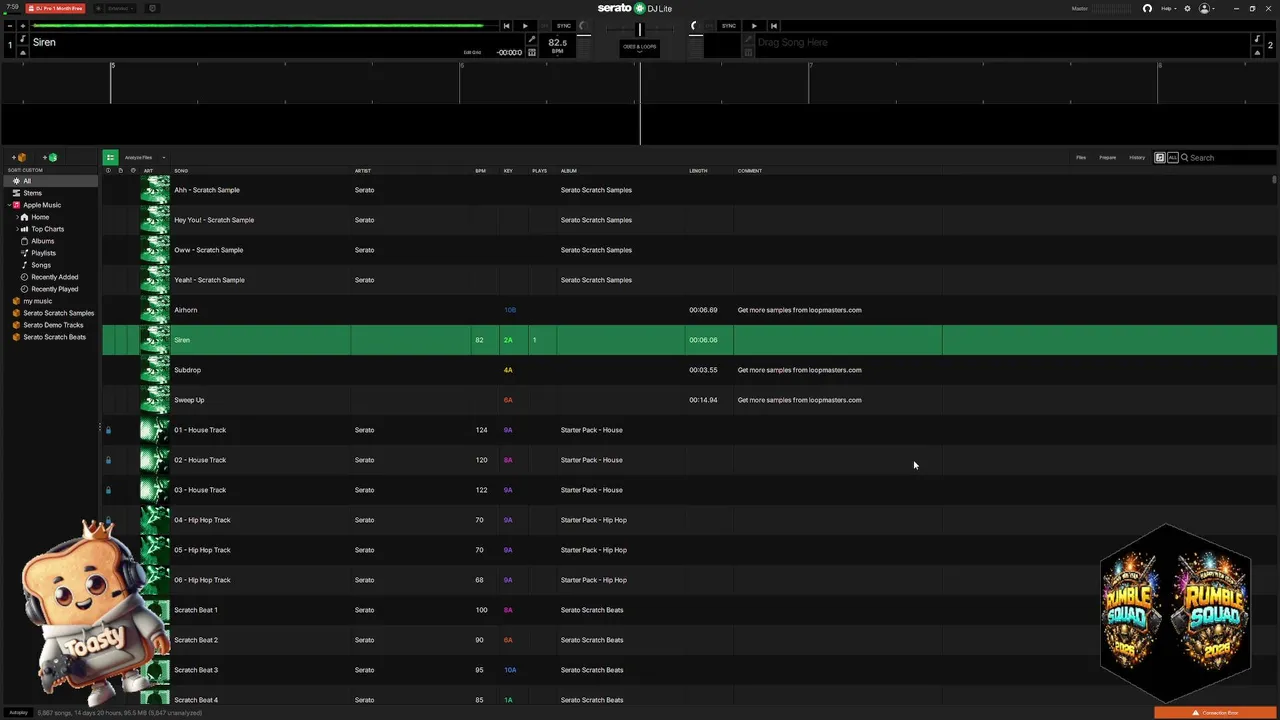Screen dimensions: 1280x720
Task: Expand the Top Charts item
Action: pos(17,229)
